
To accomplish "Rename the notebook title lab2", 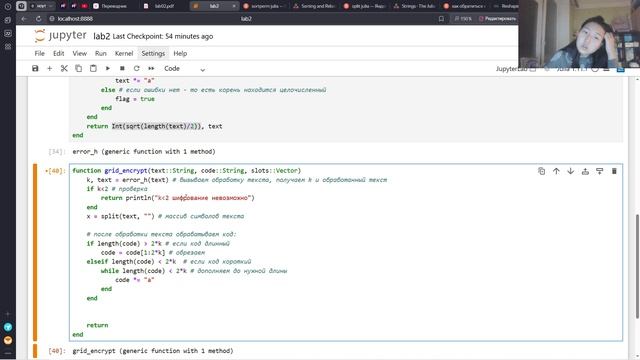I will point(102,36).
